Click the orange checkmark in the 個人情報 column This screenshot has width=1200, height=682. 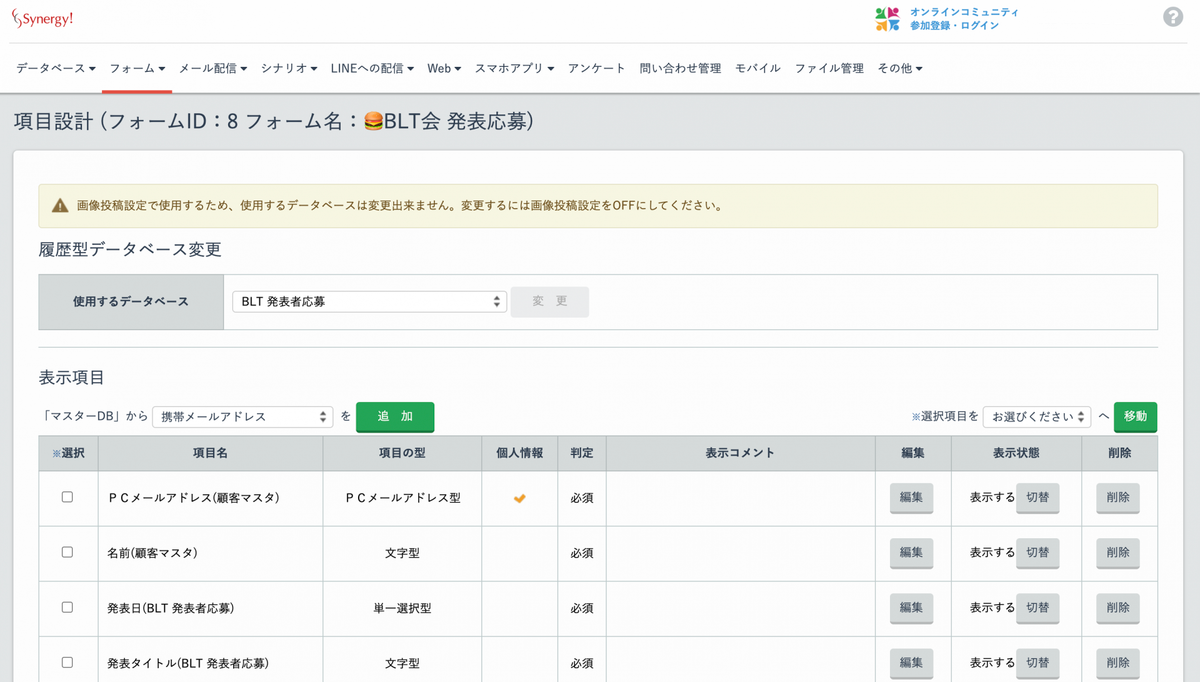coord(519,498)
